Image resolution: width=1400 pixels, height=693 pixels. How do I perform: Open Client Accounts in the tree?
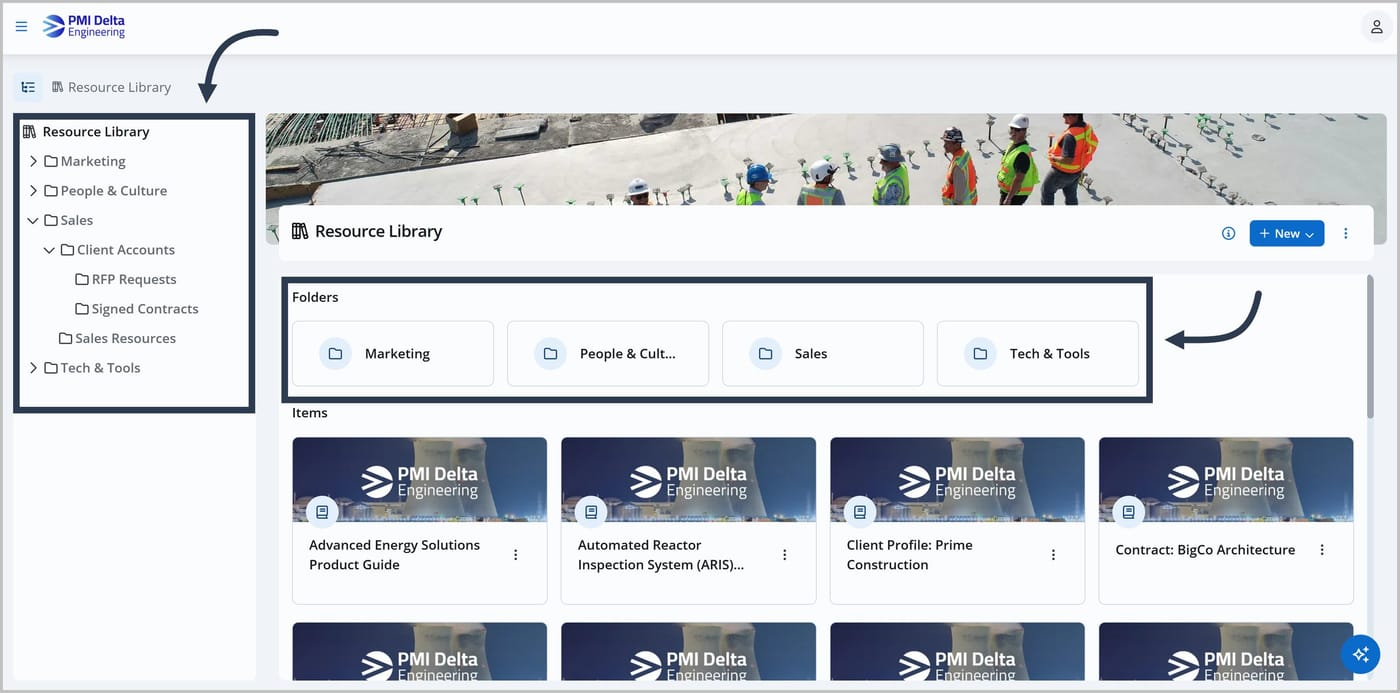tap(118, 250)
